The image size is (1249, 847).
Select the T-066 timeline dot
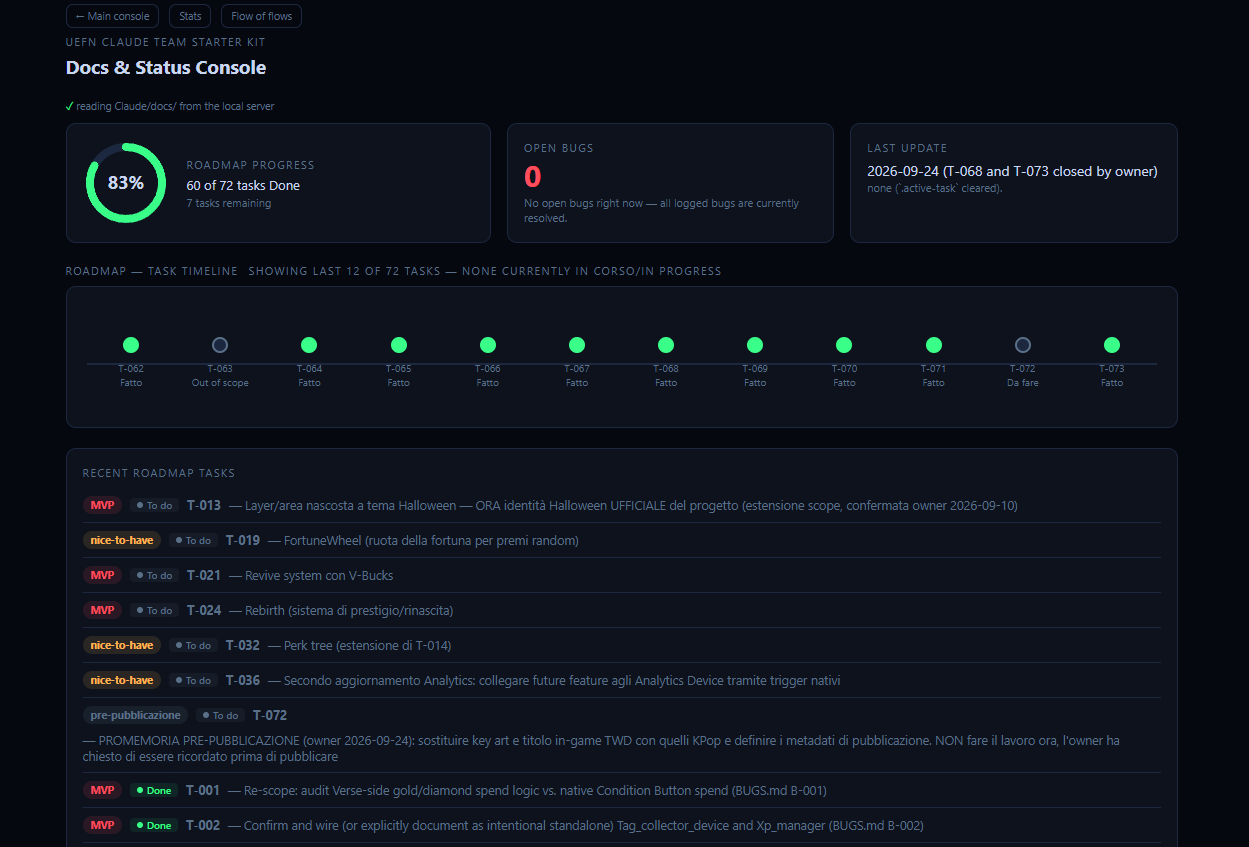point(488,345)
